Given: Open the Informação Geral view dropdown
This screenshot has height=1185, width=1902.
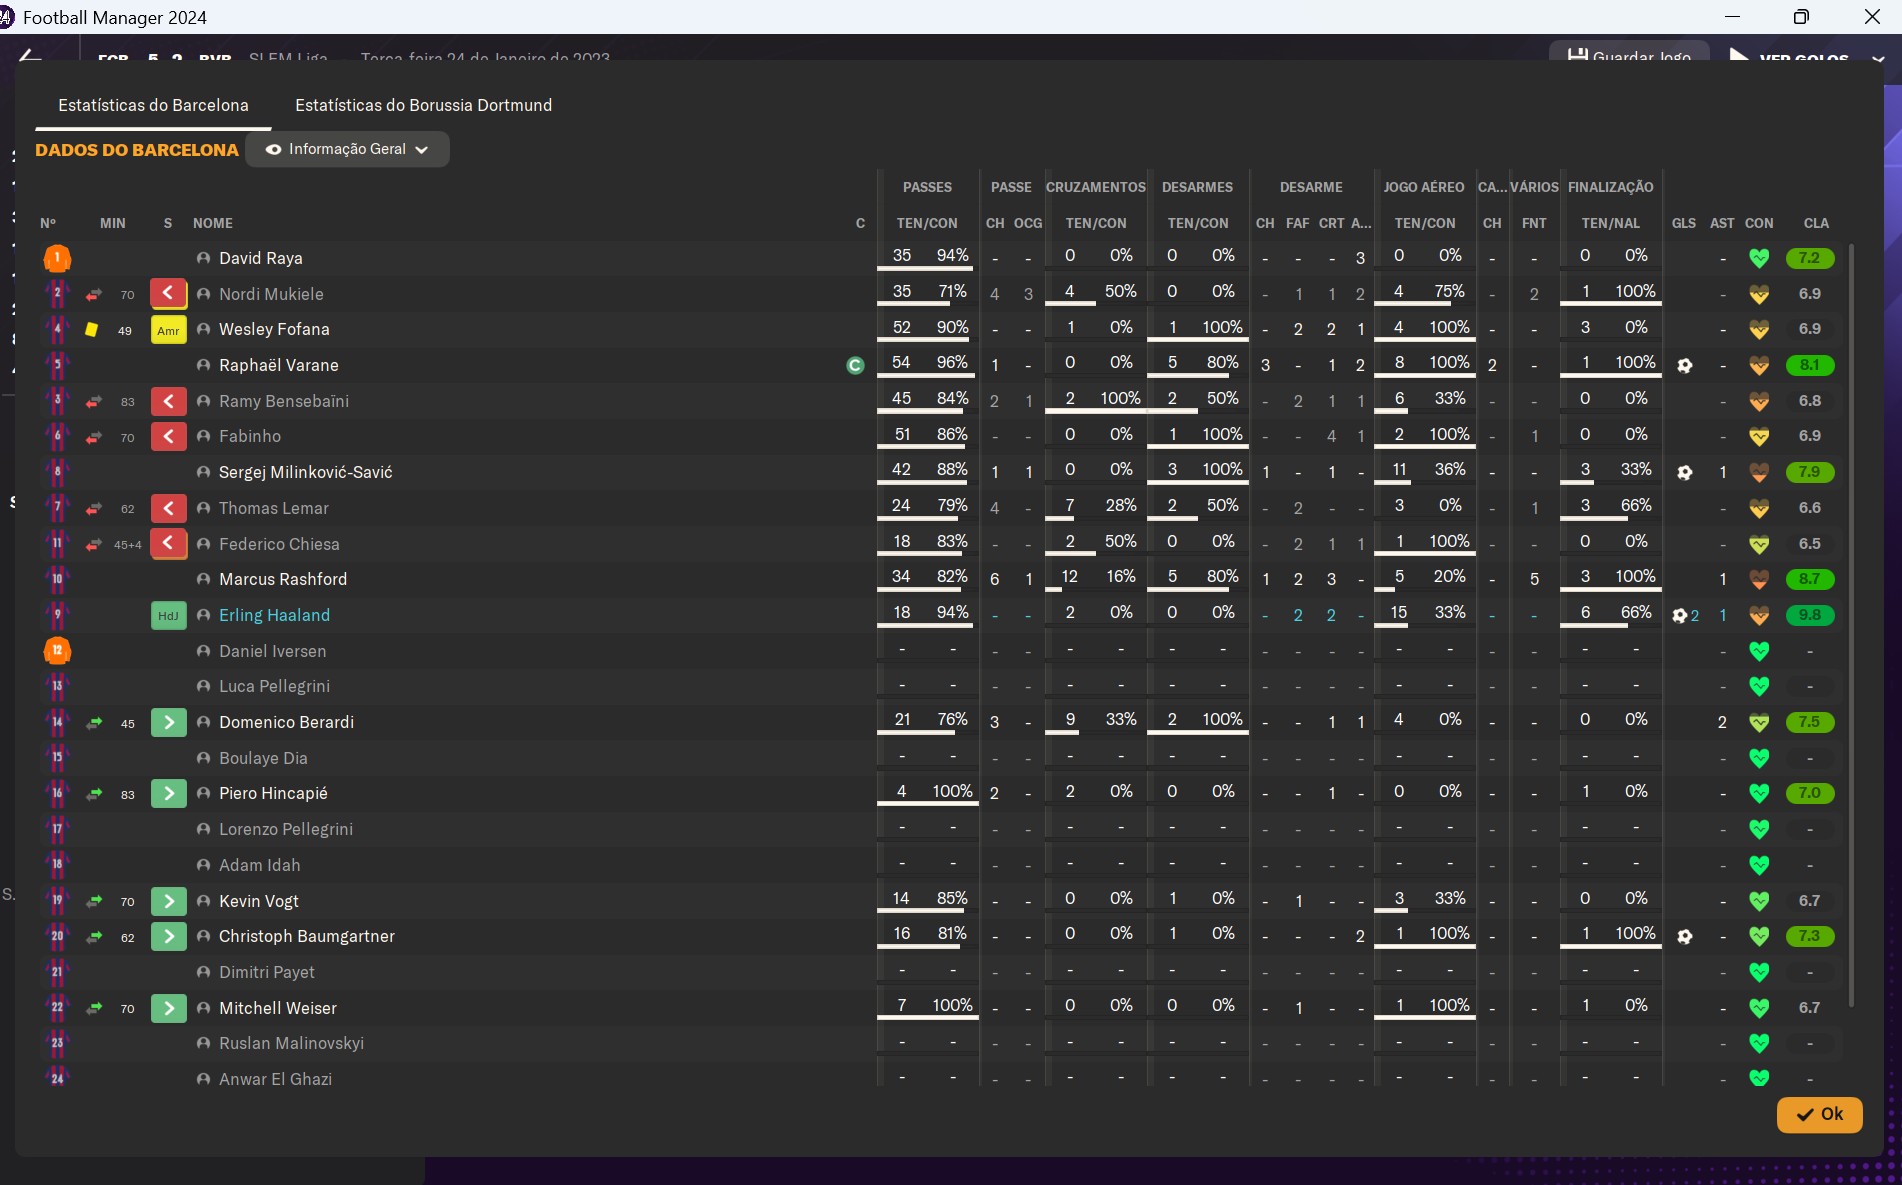Looking at the screenshot, I should tap(347, 149).
